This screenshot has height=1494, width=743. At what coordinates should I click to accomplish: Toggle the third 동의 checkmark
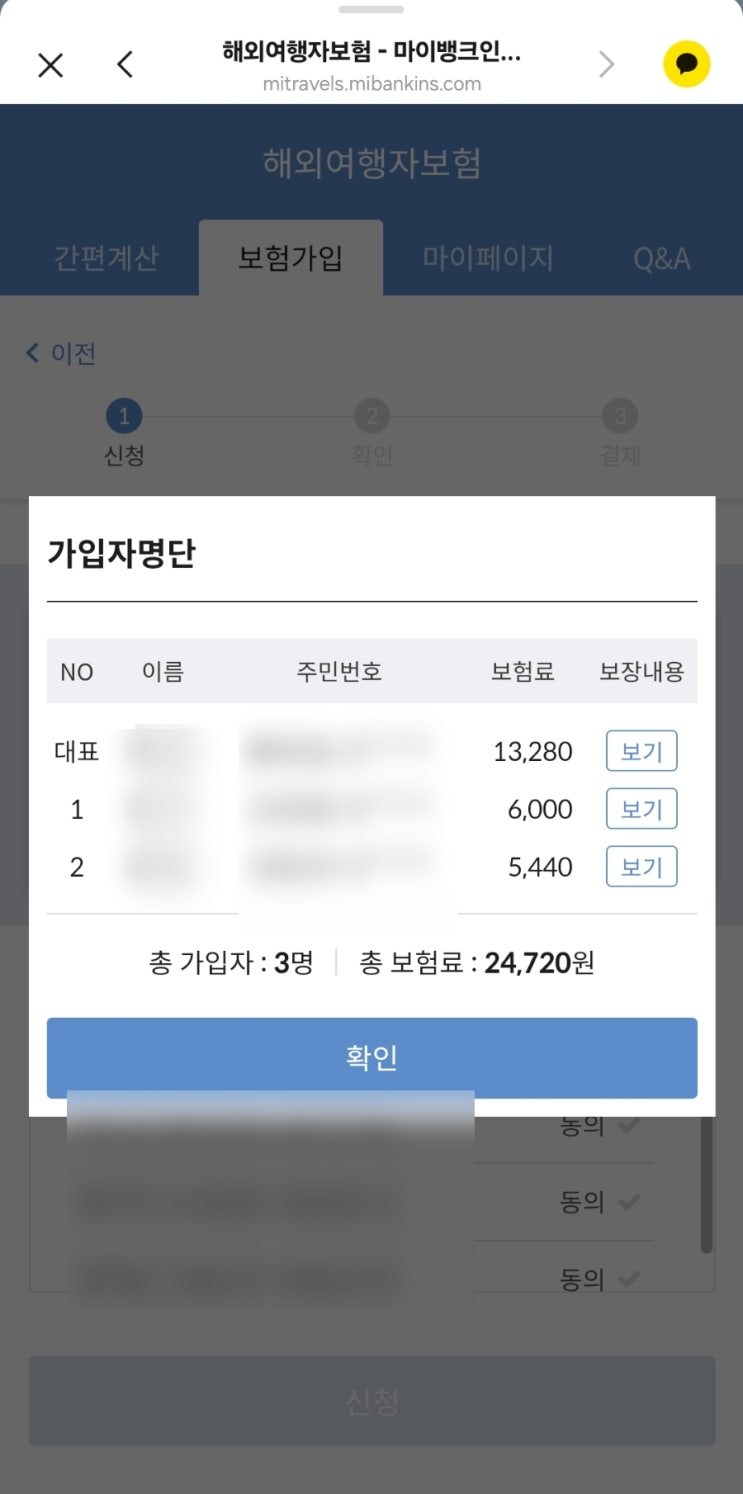point(629,1278)
